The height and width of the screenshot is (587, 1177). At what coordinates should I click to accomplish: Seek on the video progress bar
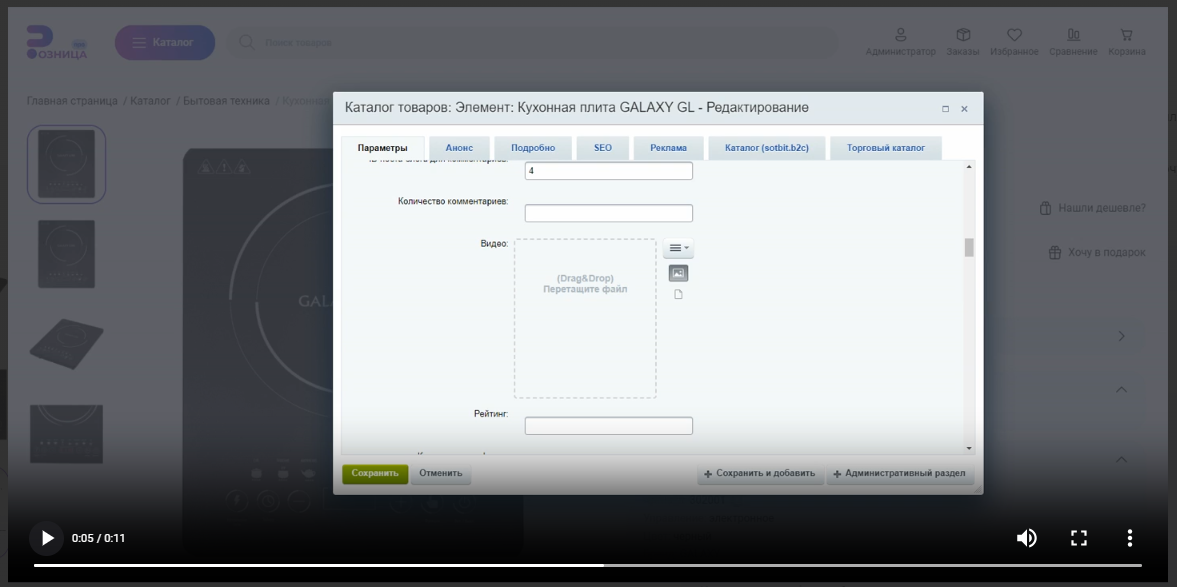coord(588,565)
